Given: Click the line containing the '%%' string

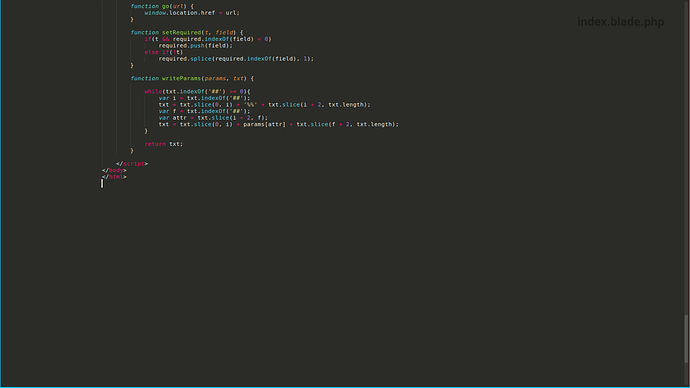Looking at the screenshot, I should [264, 105].
